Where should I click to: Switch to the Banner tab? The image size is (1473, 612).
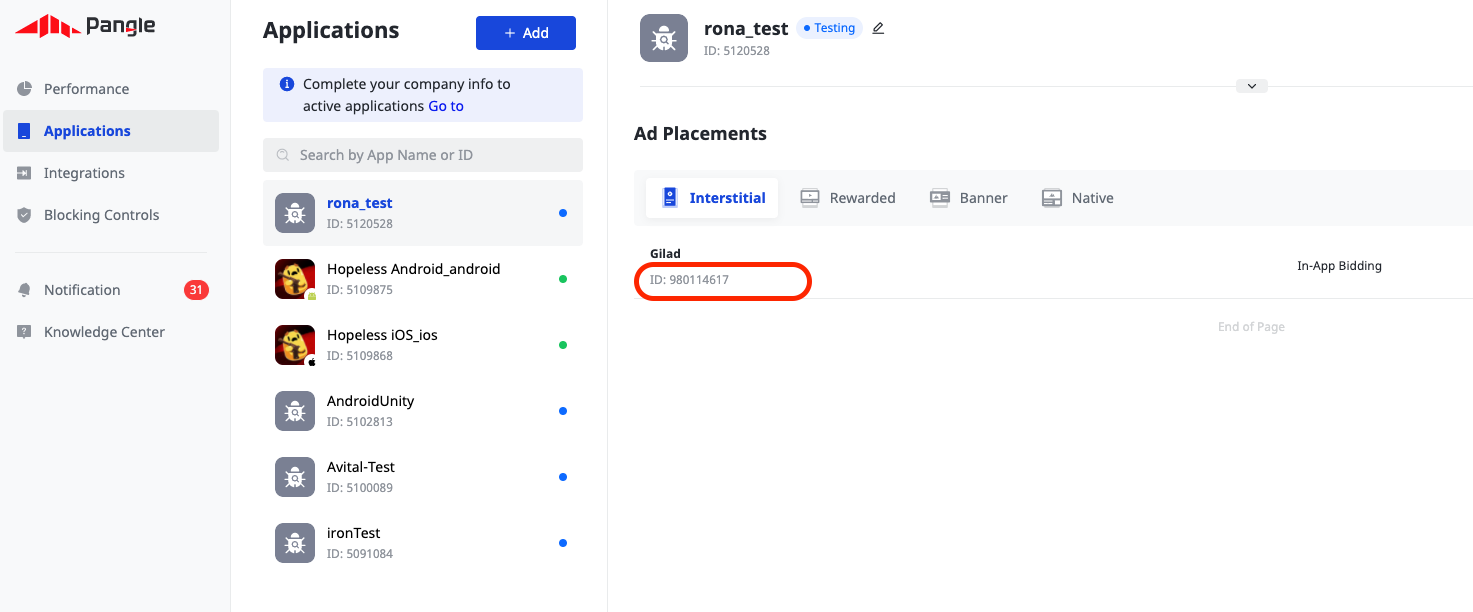tap(968, 198)
